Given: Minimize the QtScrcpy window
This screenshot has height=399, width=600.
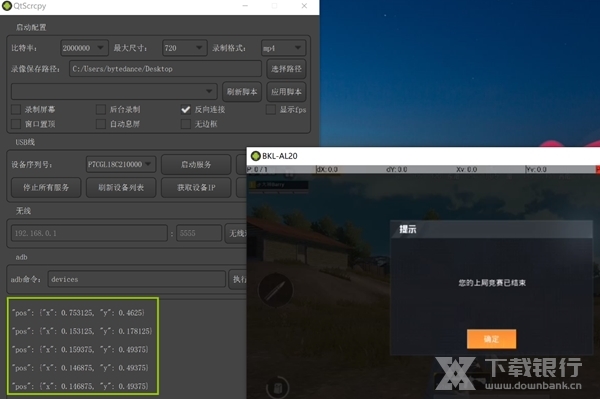Looking at the screenshot, I should (x=245, y=6).
